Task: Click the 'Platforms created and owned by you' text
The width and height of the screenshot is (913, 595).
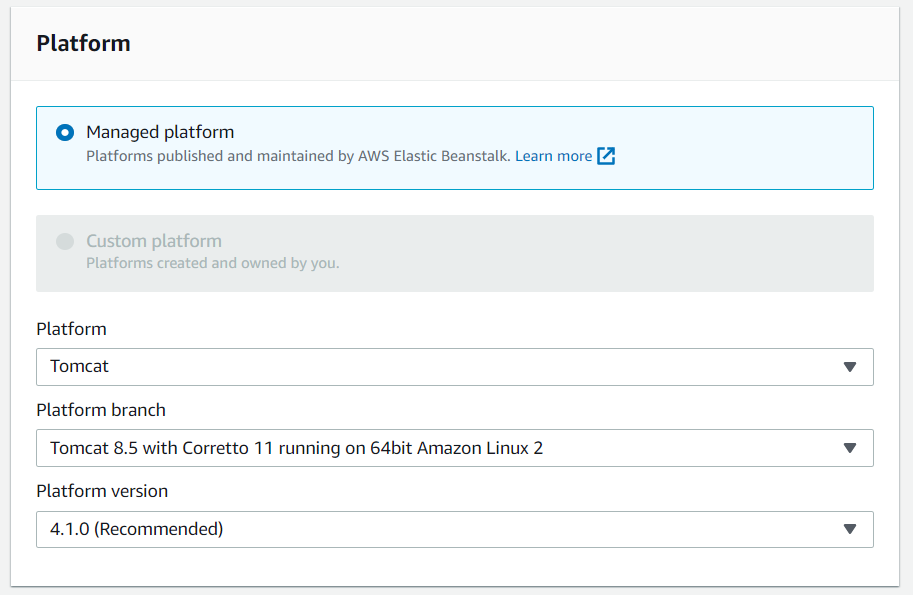Action: click(x=213, y=264)
